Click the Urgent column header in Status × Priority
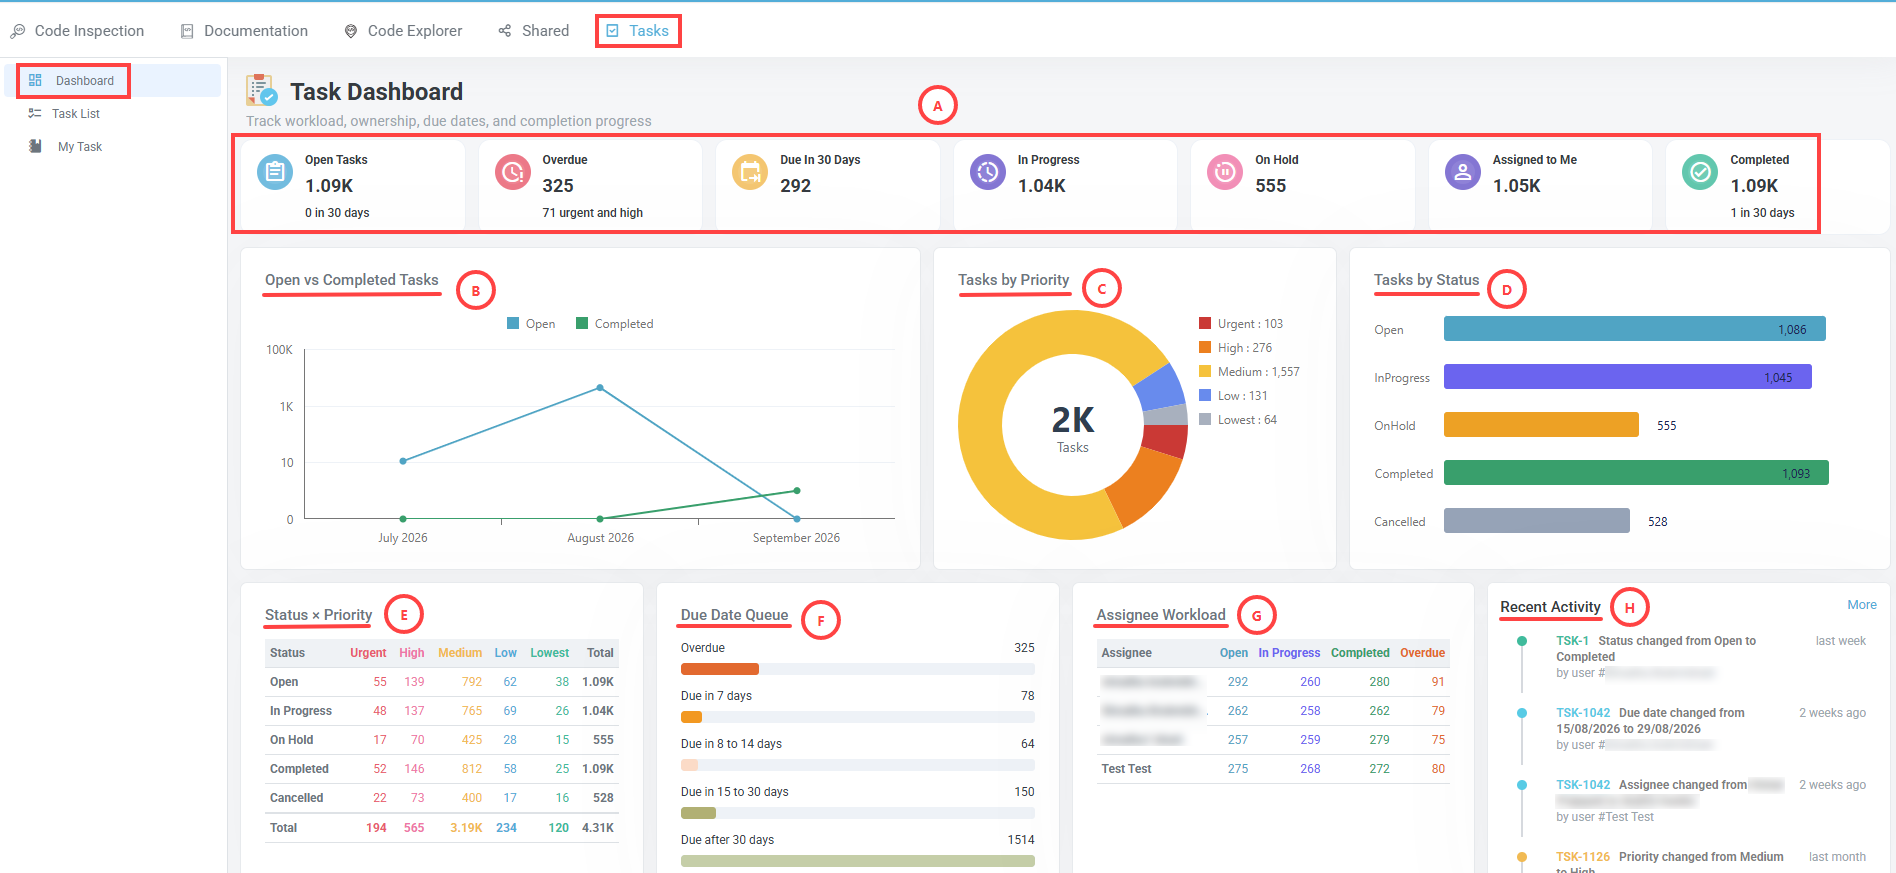 368,653
